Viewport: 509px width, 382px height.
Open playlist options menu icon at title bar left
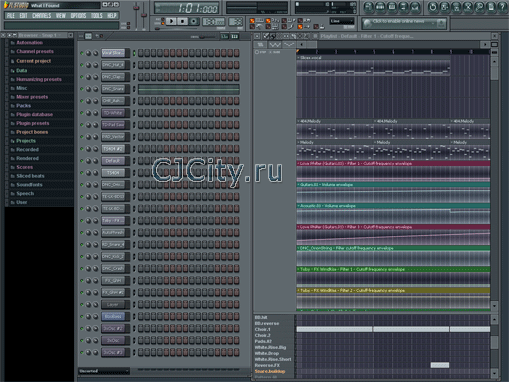click(257, 36)
